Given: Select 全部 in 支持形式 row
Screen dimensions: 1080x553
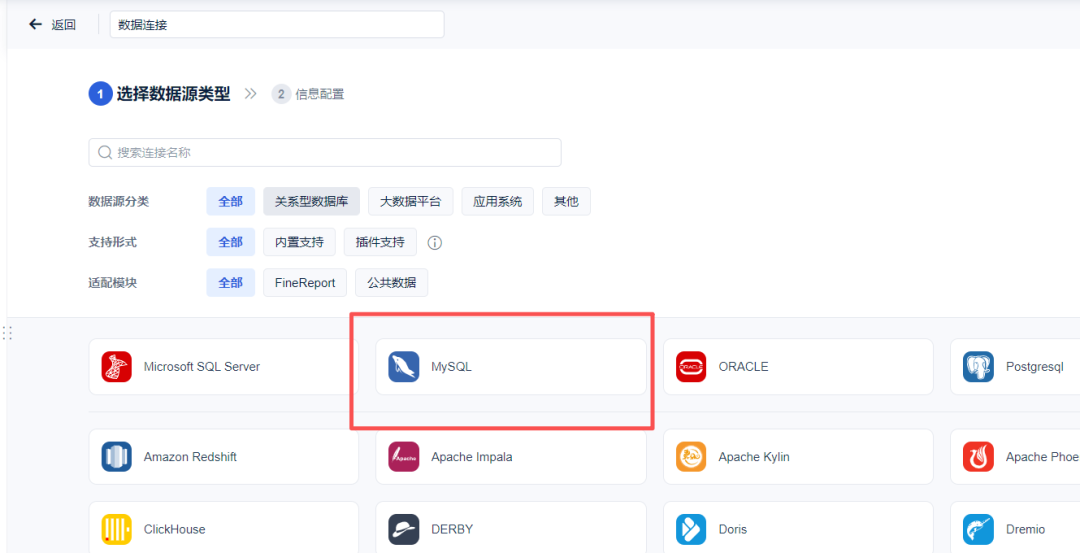Looking at the screenshot, I should point(231,242).
